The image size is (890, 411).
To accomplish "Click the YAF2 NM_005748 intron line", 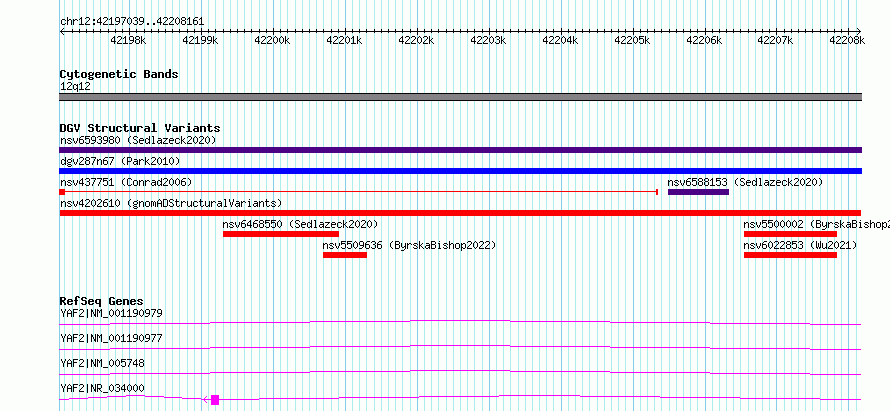I will (460, 372).
